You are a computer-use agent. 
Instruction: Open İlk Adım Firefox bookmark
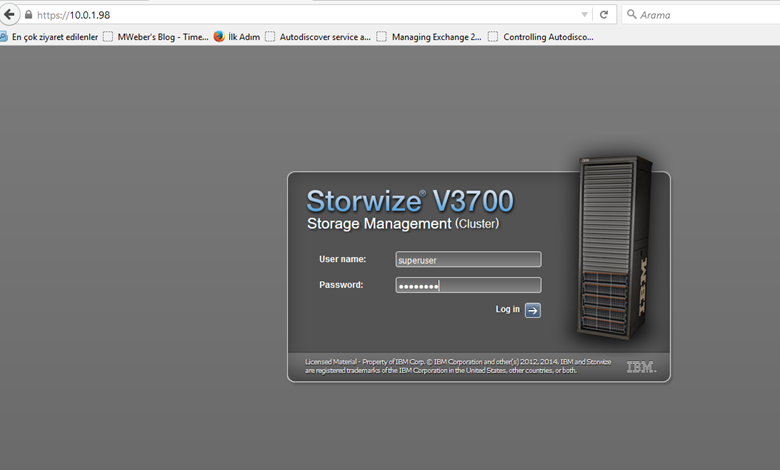(237, 37)
